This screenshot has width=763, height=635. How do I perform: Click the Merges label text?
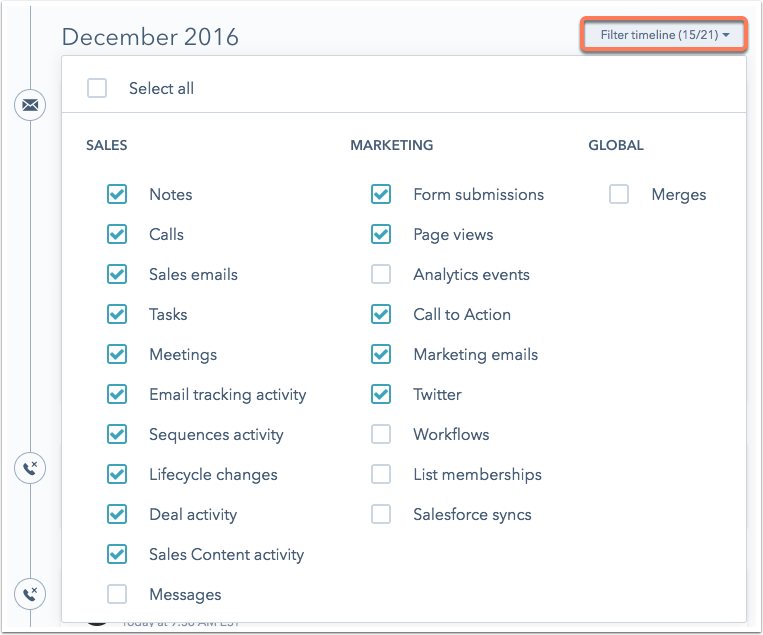[x=679, y=195]
